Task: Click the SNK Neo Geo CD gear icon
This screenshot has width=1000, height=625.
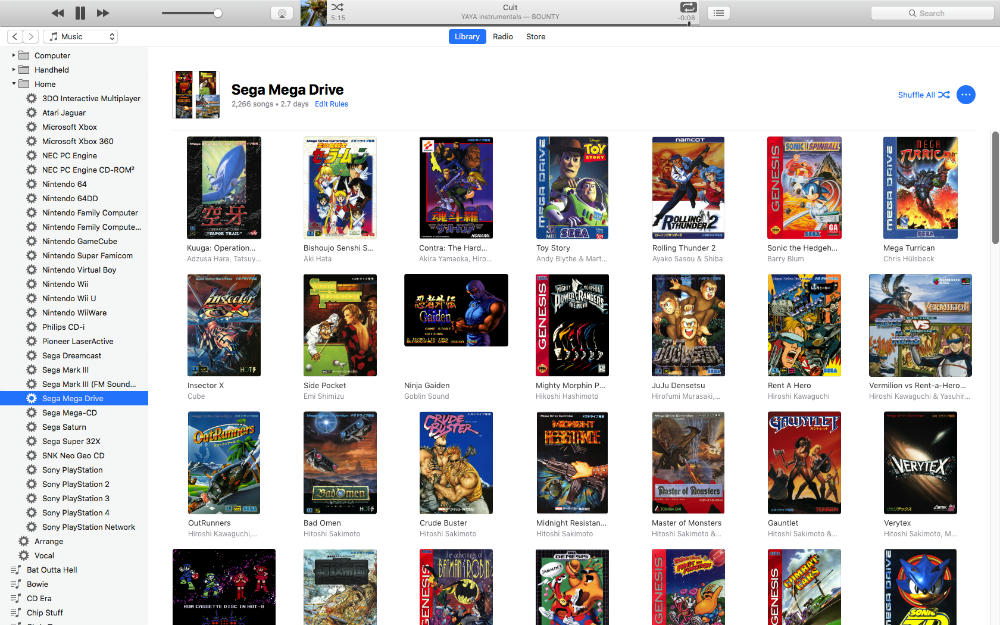Action: (31, 455)
